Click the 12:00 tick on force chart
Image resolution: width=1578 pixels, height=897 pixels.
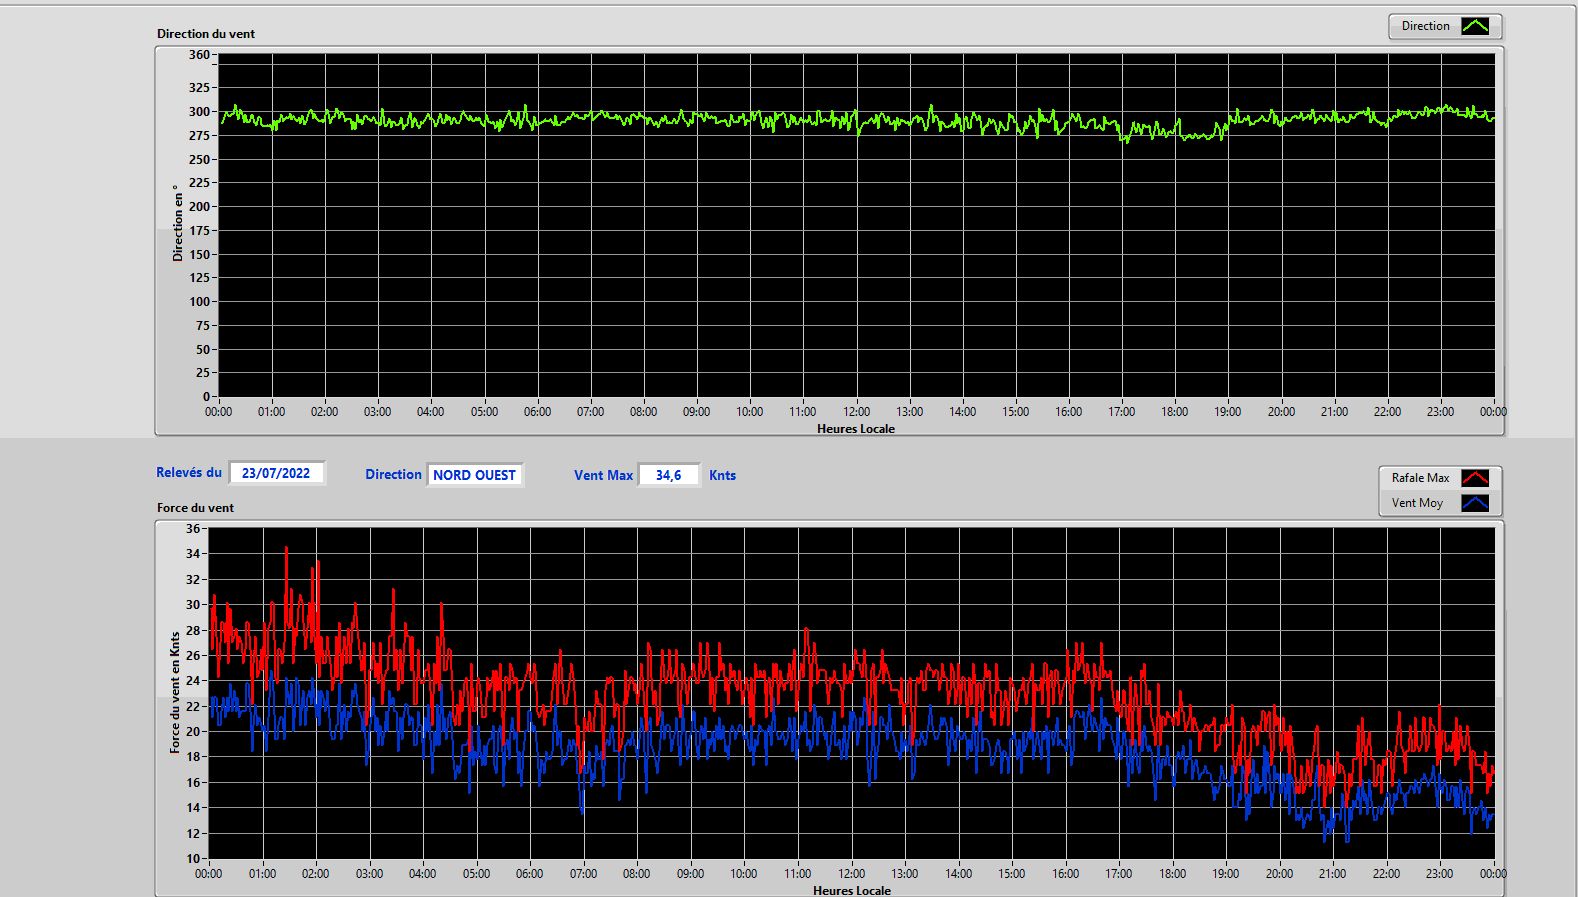pyautogui.click(x=851, y=874)
